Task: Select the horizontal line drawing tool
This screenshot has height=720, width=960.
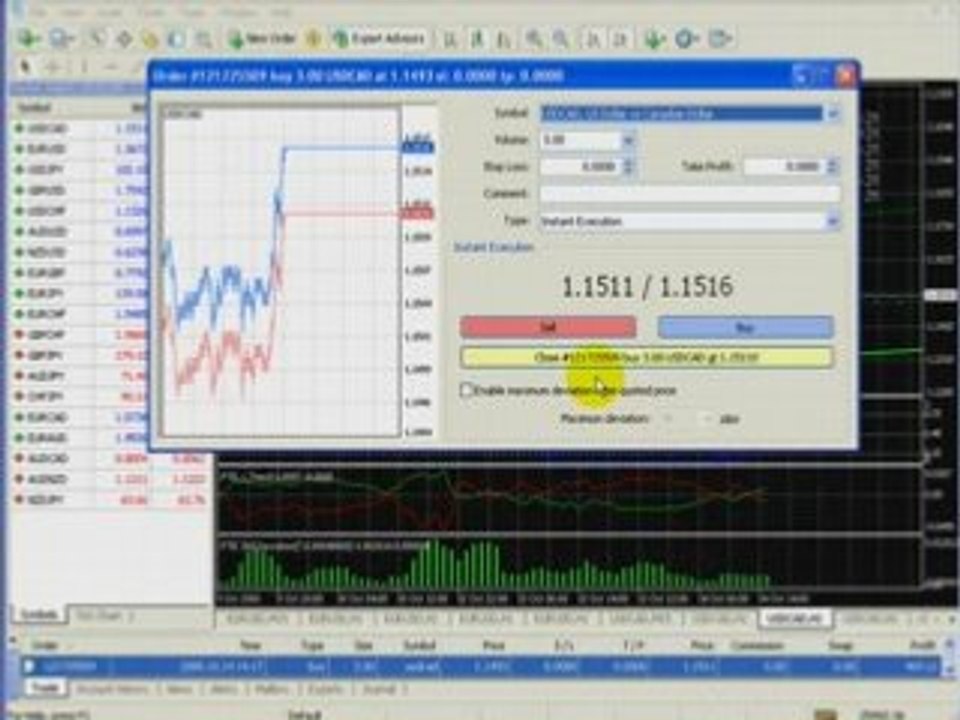Action: (x=111, y=66)
